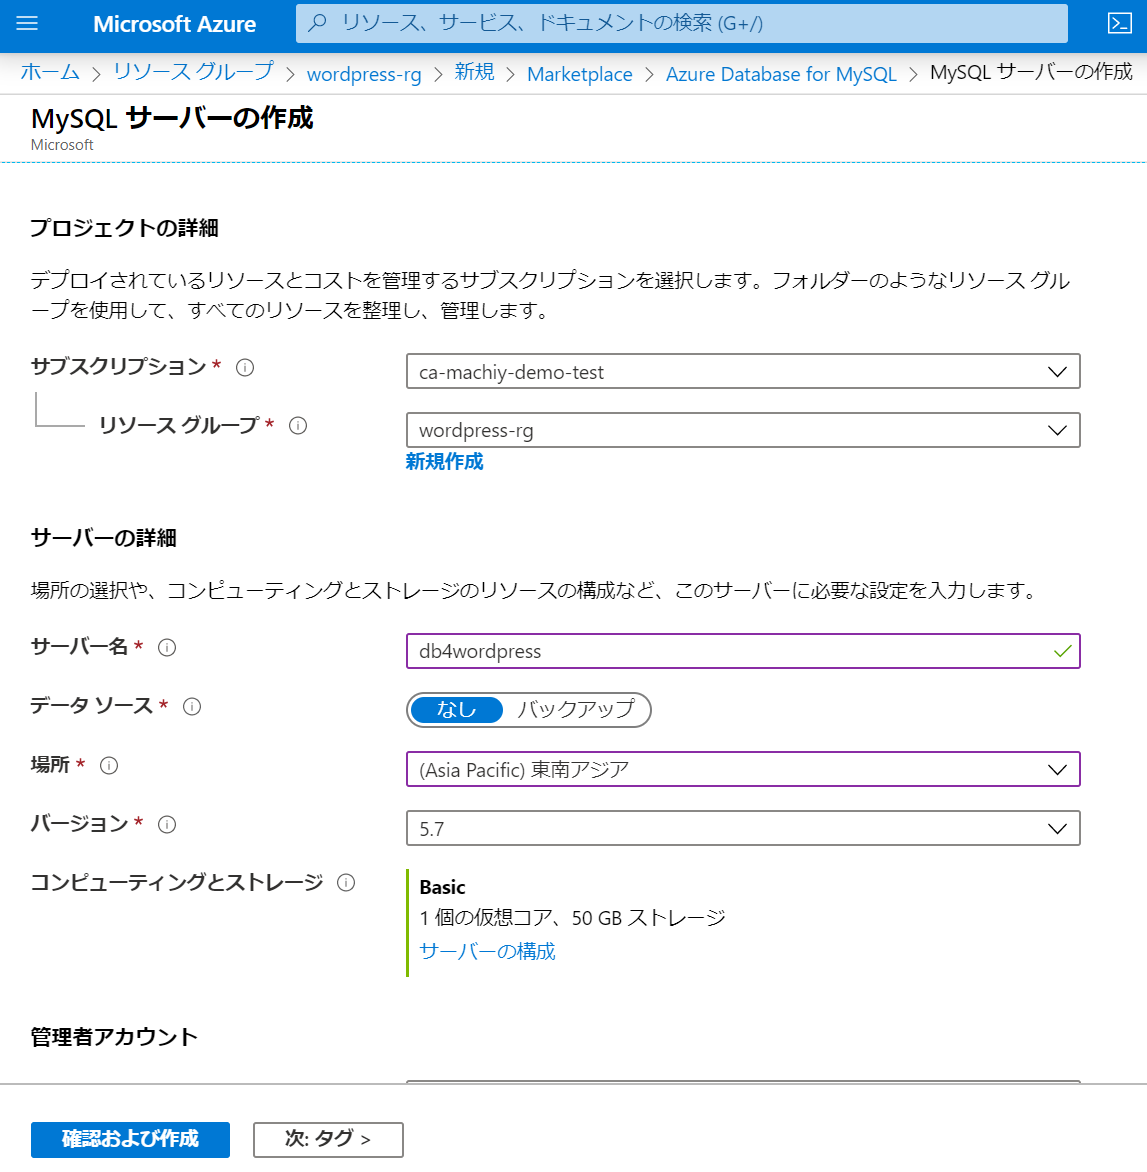Show info for 場所 field
This screenshot has height=1172, width=1147.
coord(109,766)
